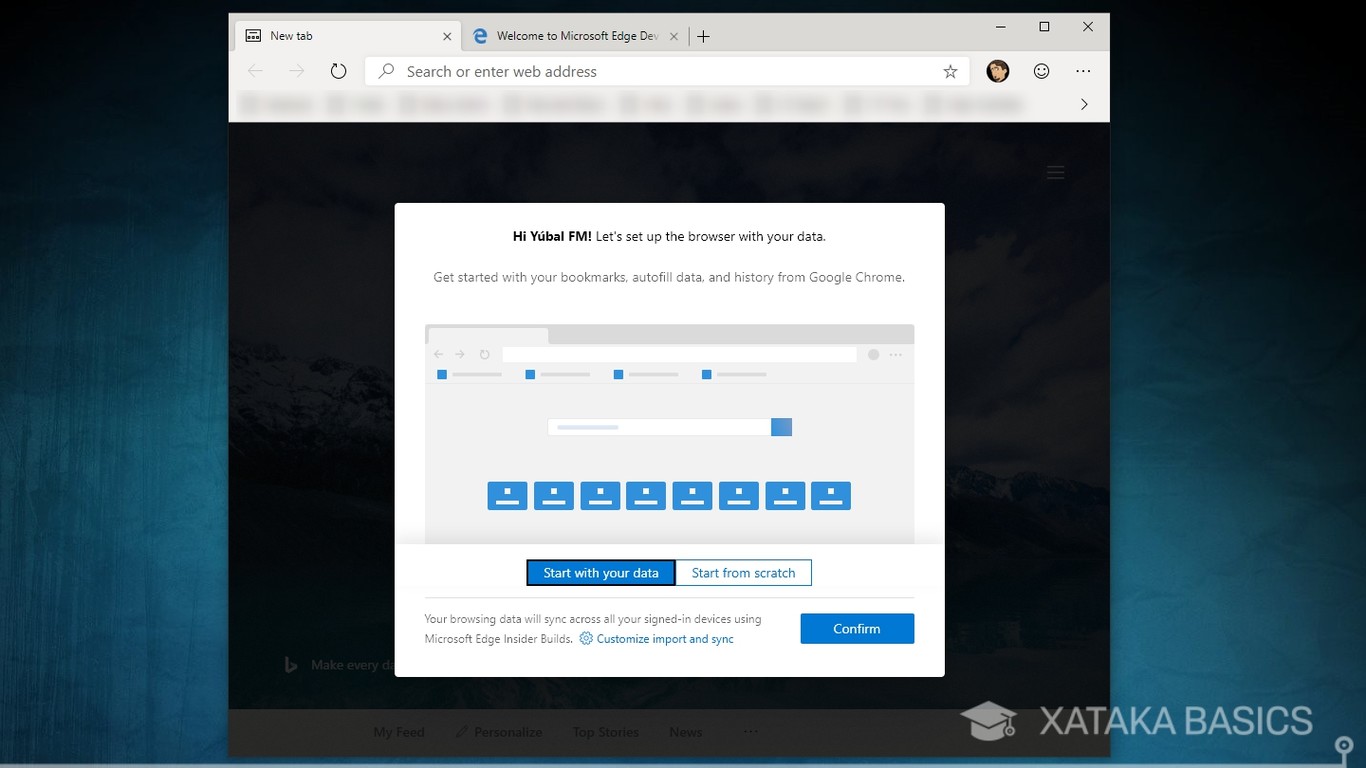The image size is (1366, 768).
Task: Select Top Stories in the feed menu
Action: 605,732
